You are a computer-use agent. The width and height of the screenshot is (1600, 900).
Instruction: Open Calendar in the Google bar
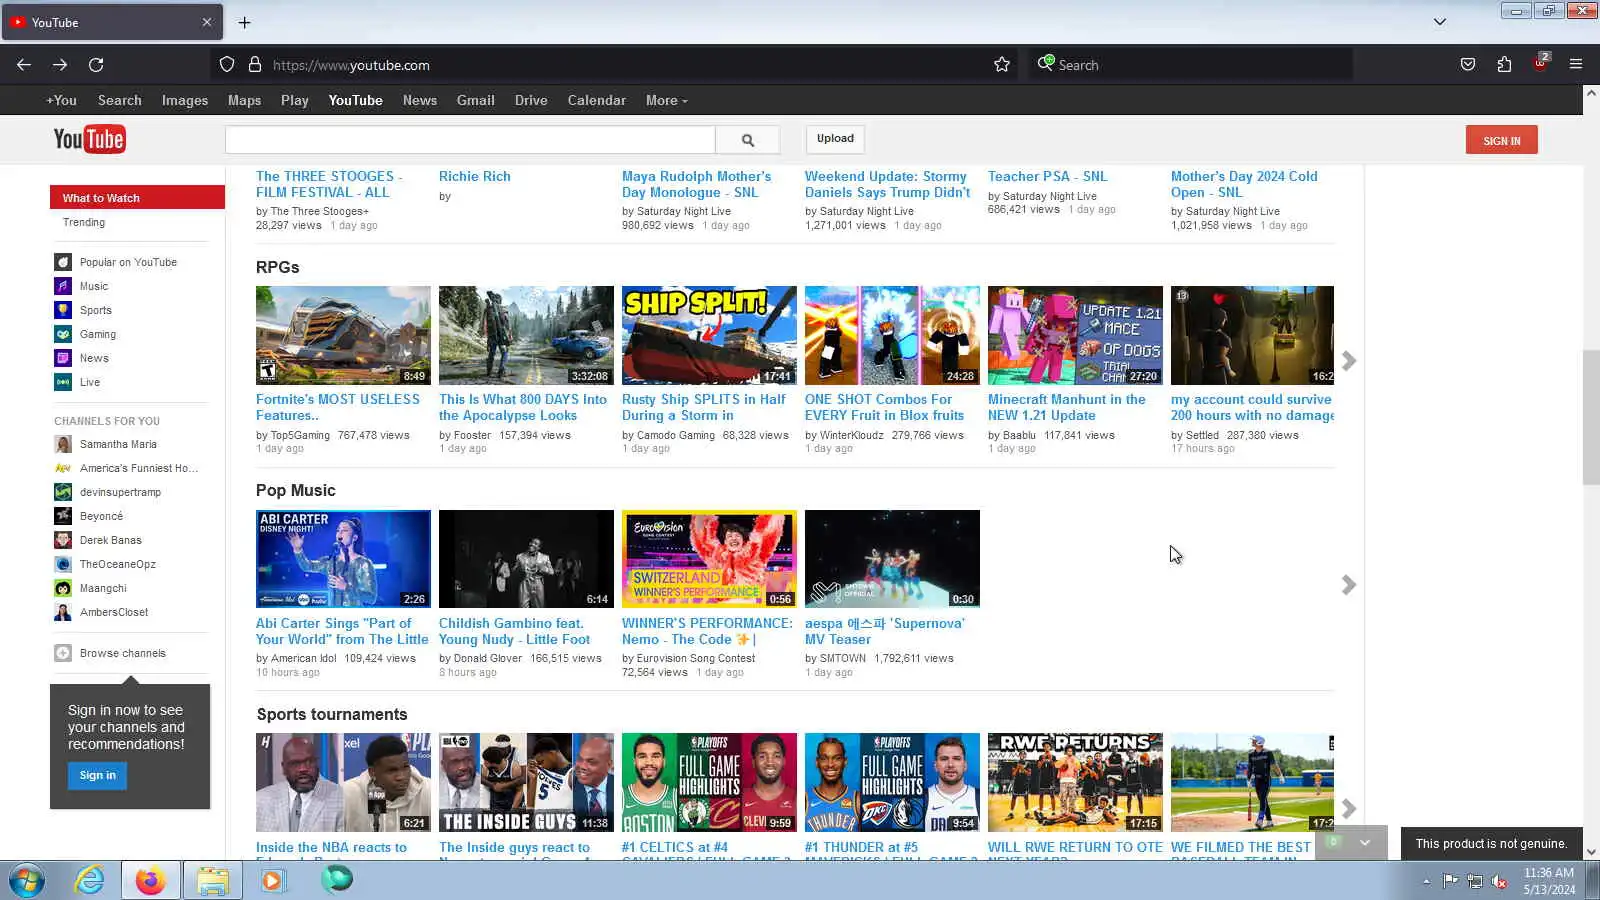(597, 100)
